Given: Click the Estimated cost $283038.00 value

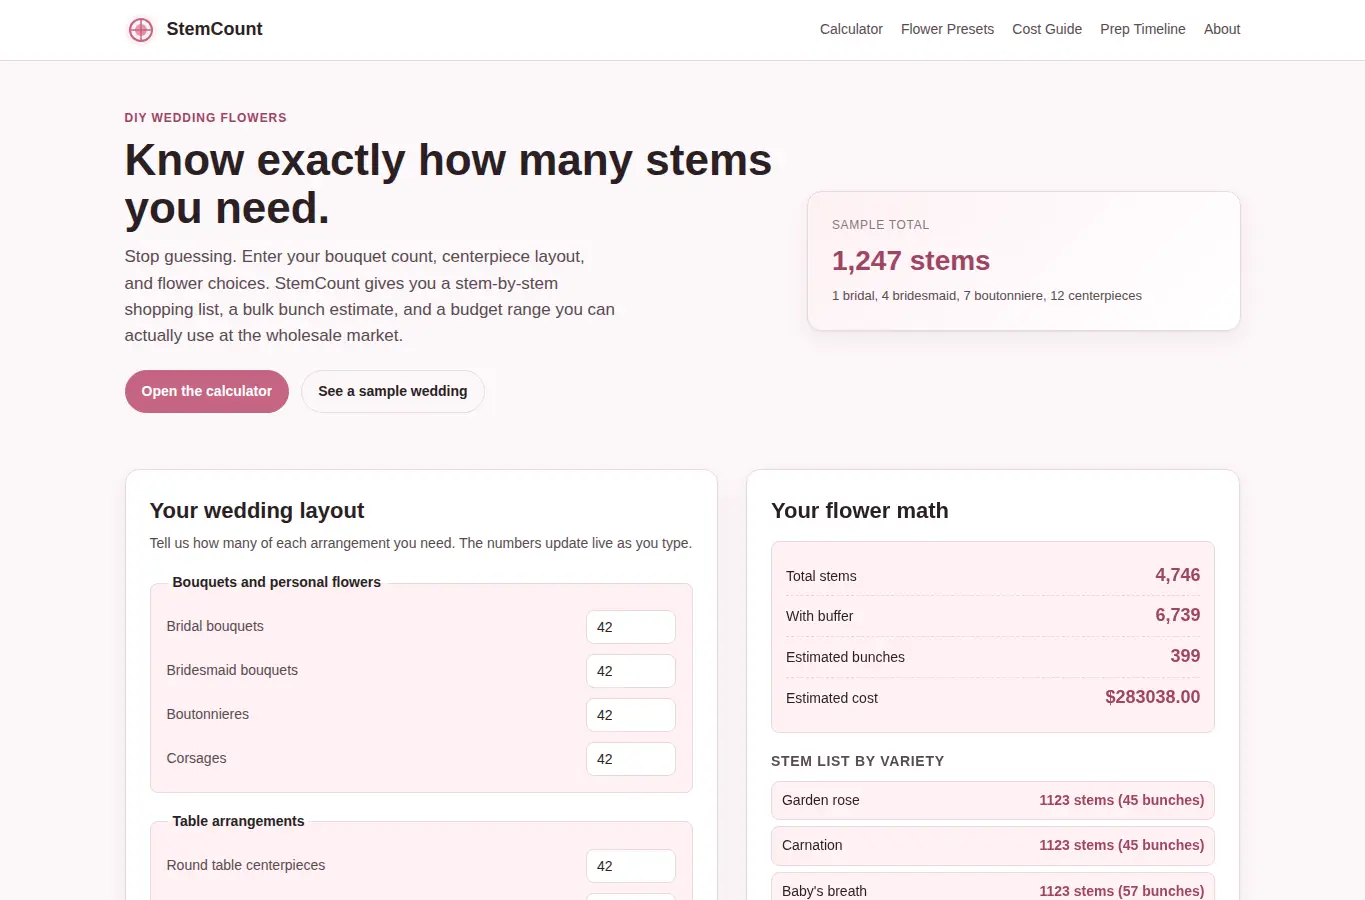Looking at the screenshot, I should pos(1153,697).
